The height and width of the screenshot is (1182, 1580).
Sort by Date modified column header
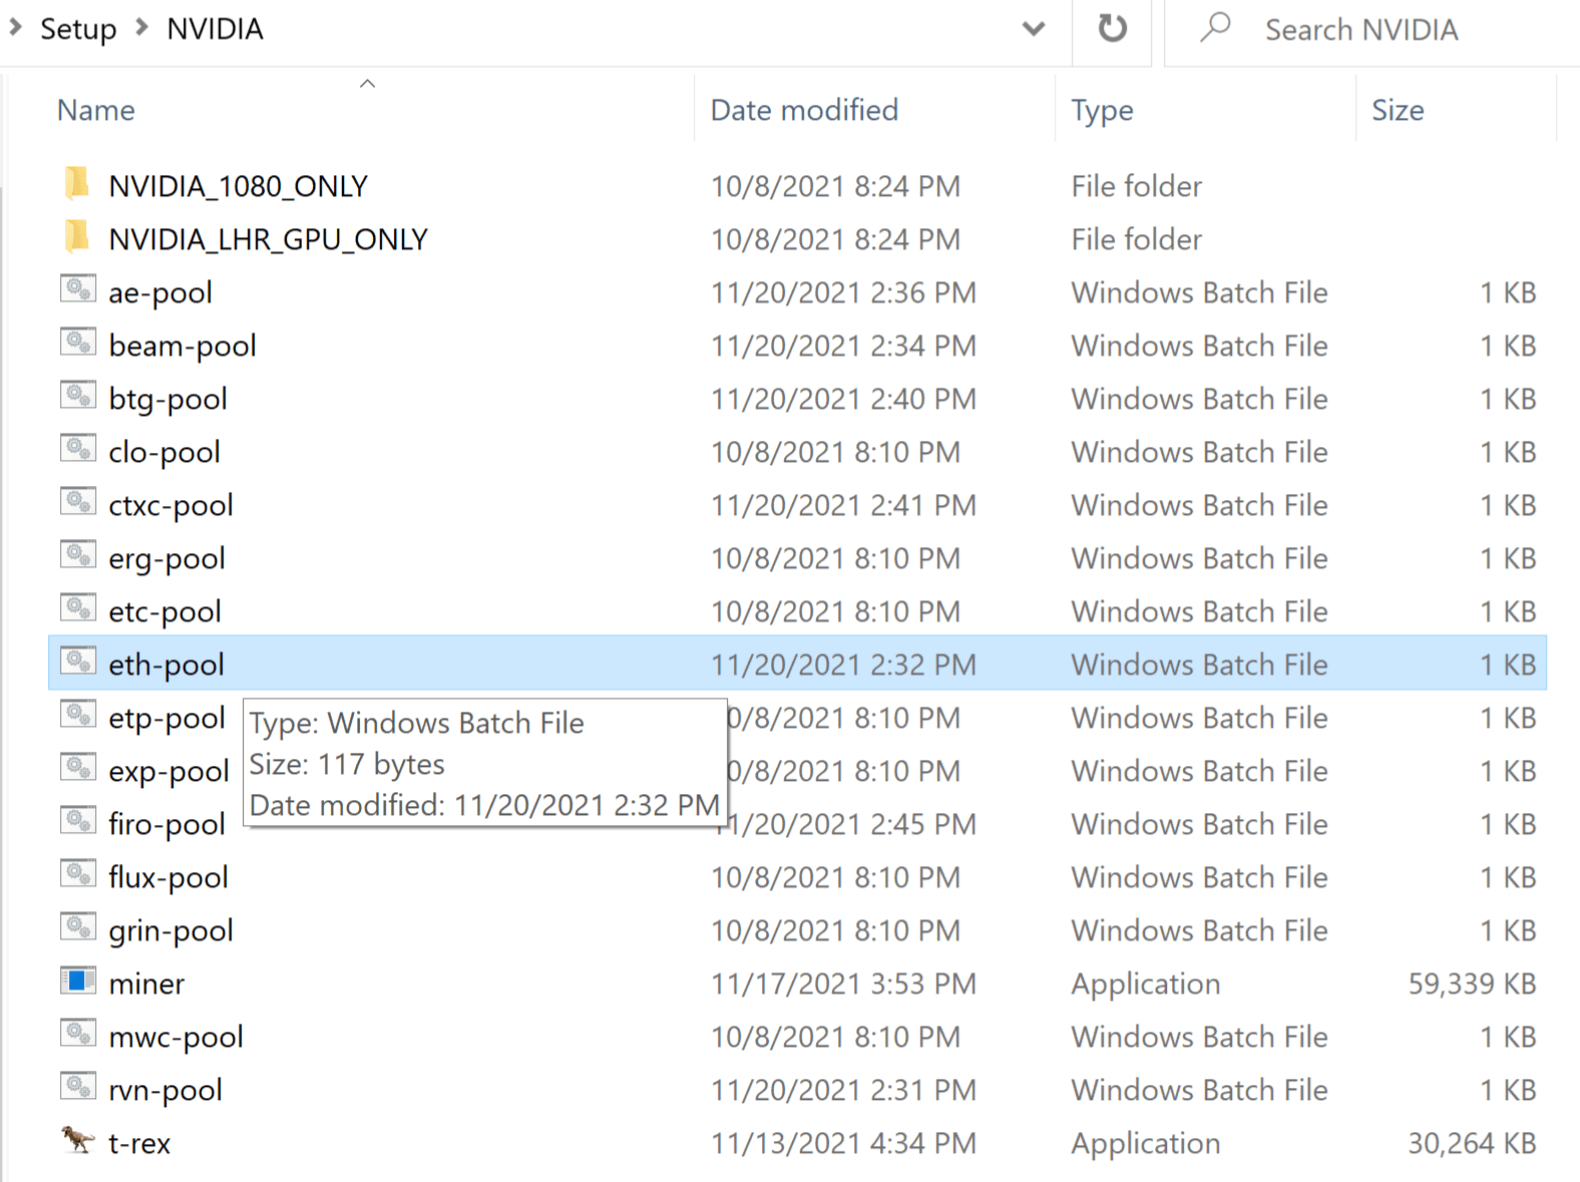pyautogui.click(x=804, y=110)
